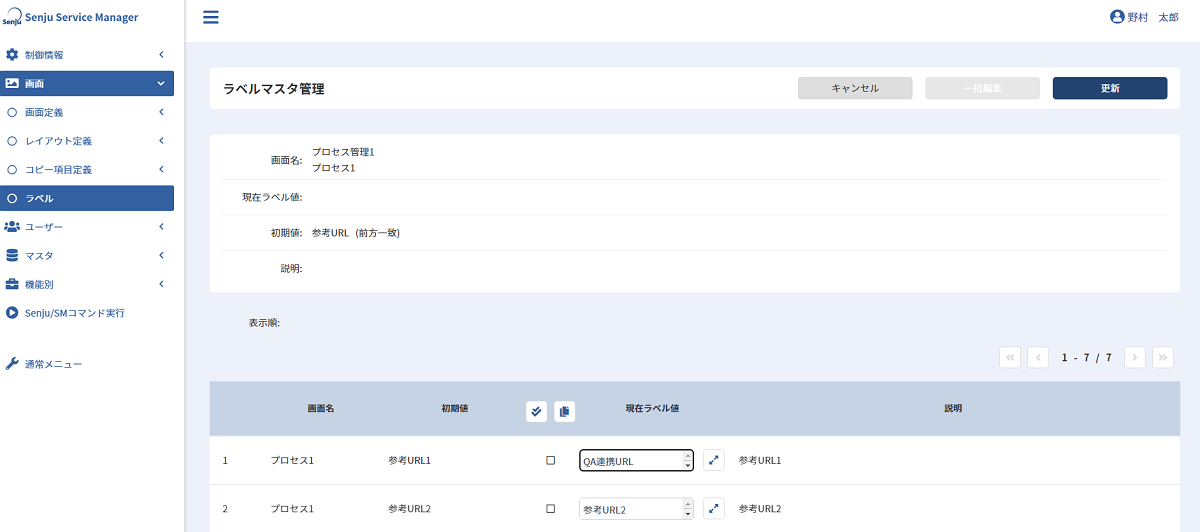Click the 初期値 column header
Viewport: 1200px width, 532px height.
tap(455, 409)
